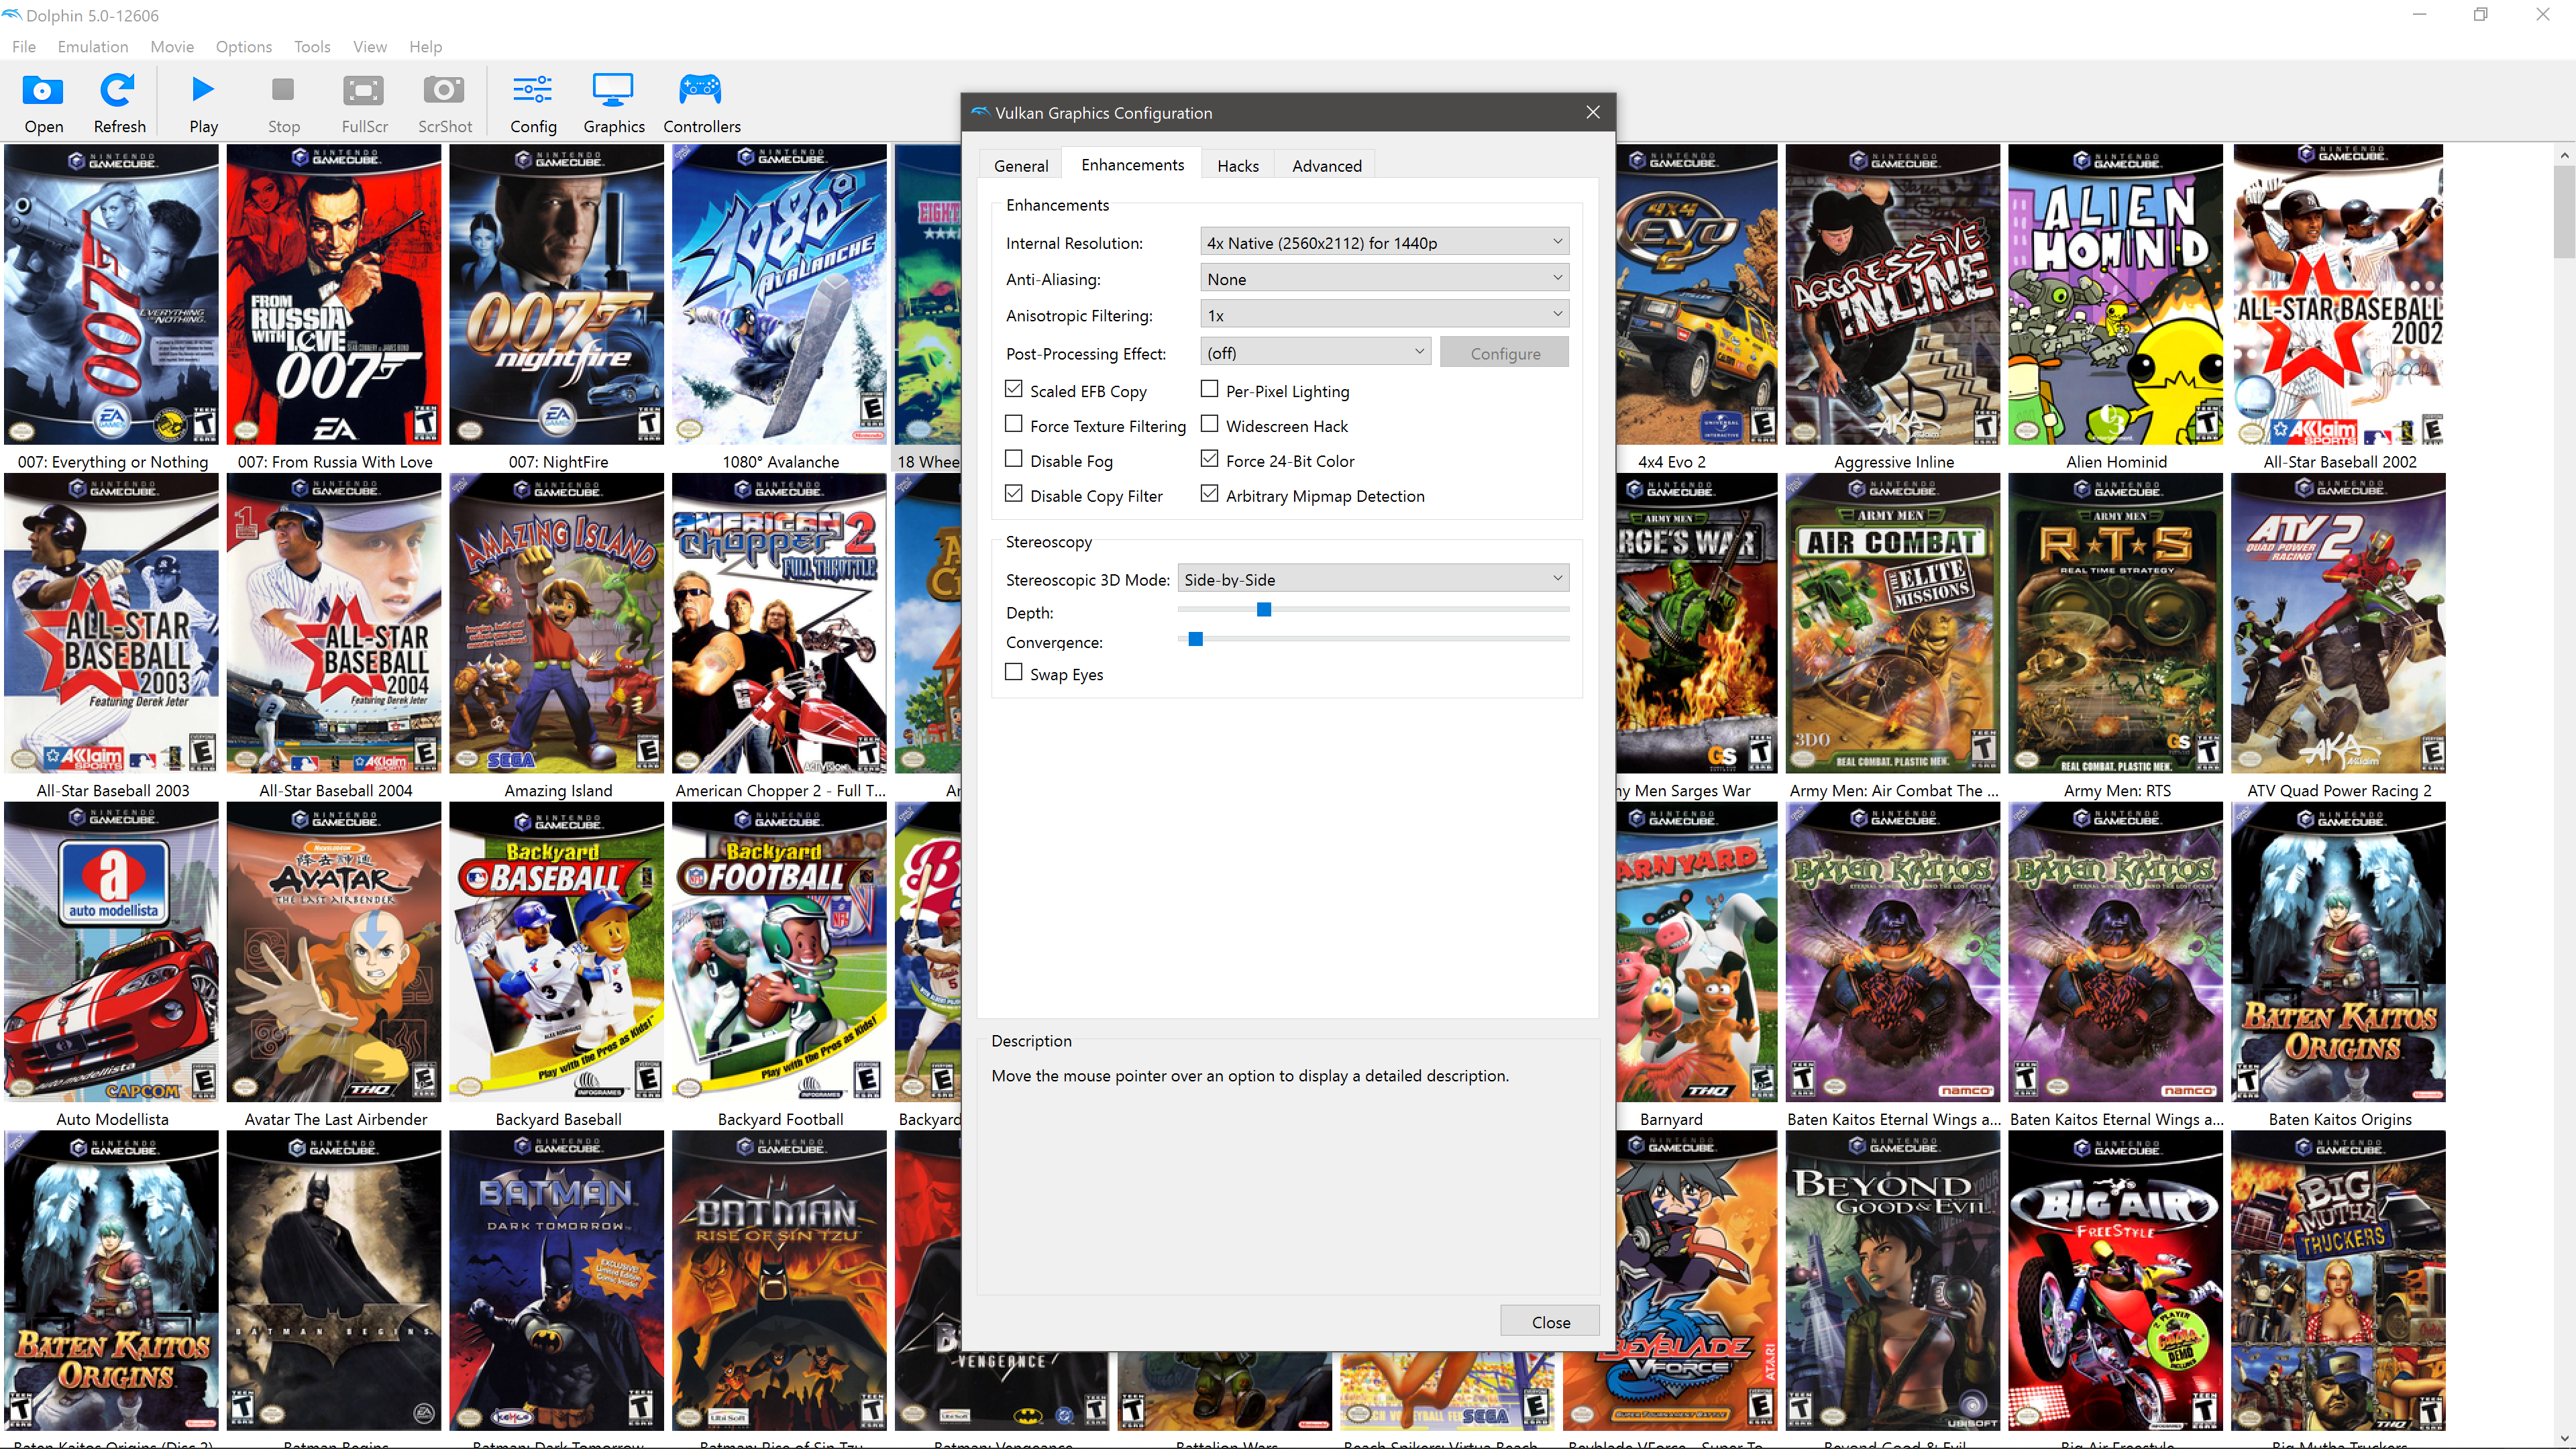Open the Anti-Aliasing dropdown

1384,278
